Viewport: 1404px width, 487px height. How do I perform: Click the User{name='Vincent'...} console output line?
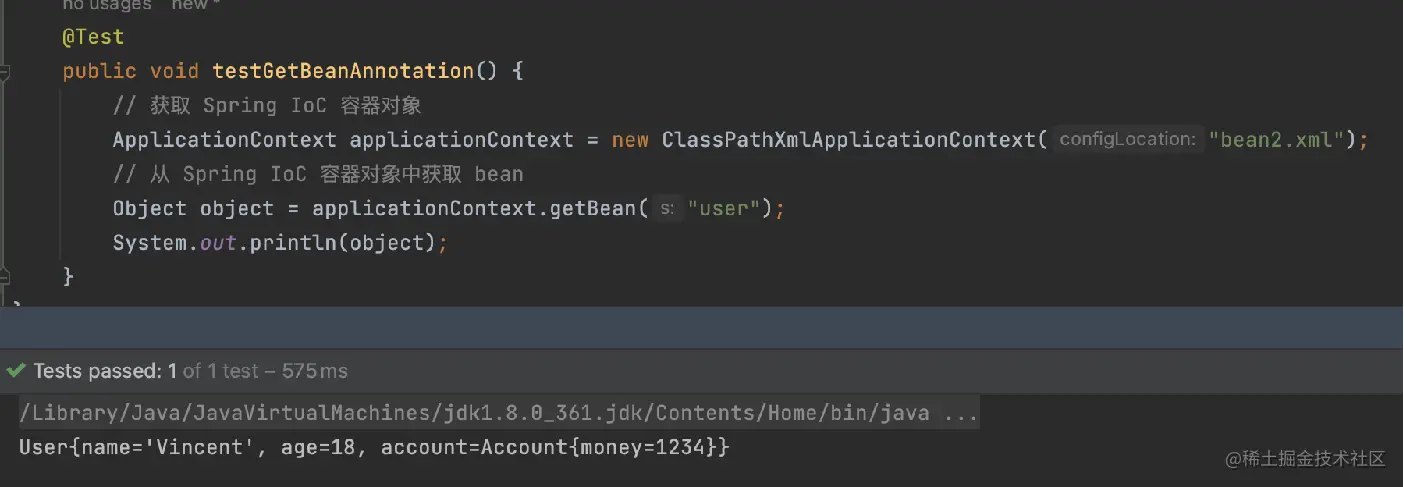[374, 447]
